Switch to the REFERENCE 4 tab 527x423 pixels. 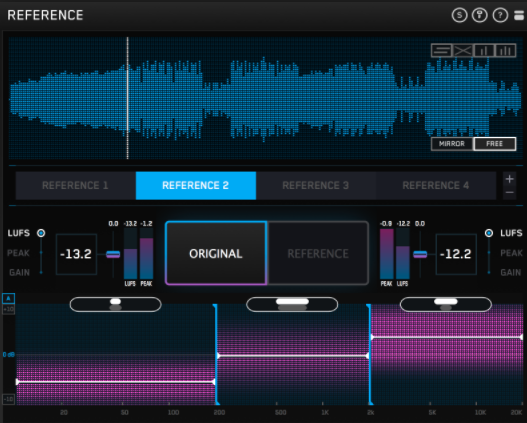point(436,185)
